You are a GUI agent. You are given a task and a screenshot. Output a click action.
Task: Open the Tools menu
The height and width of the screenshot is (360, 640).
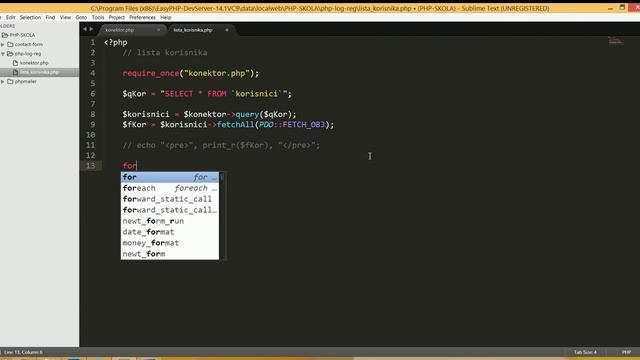coord(98,18)
